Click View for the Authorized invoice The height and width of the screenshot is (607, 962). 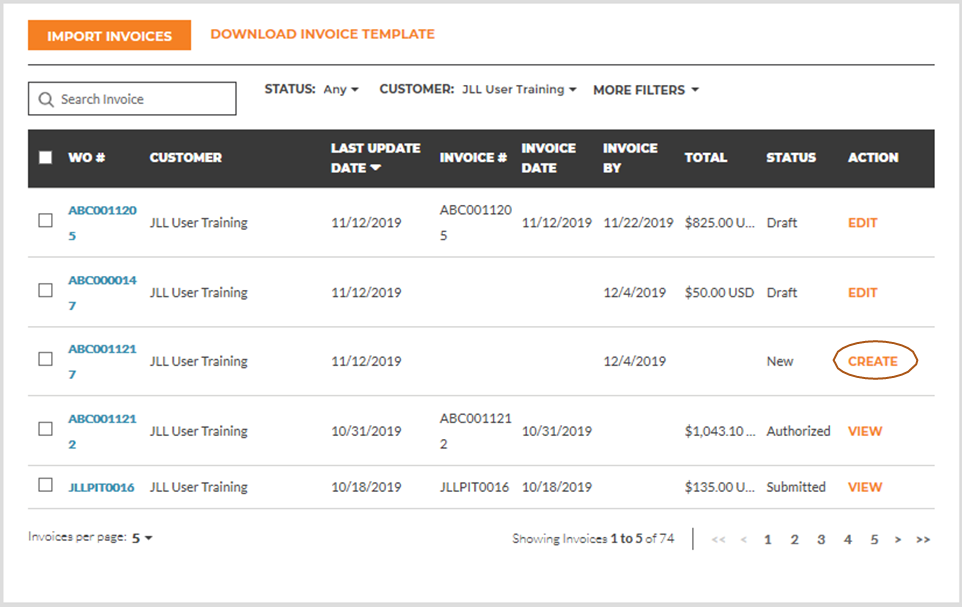[865, 431]
